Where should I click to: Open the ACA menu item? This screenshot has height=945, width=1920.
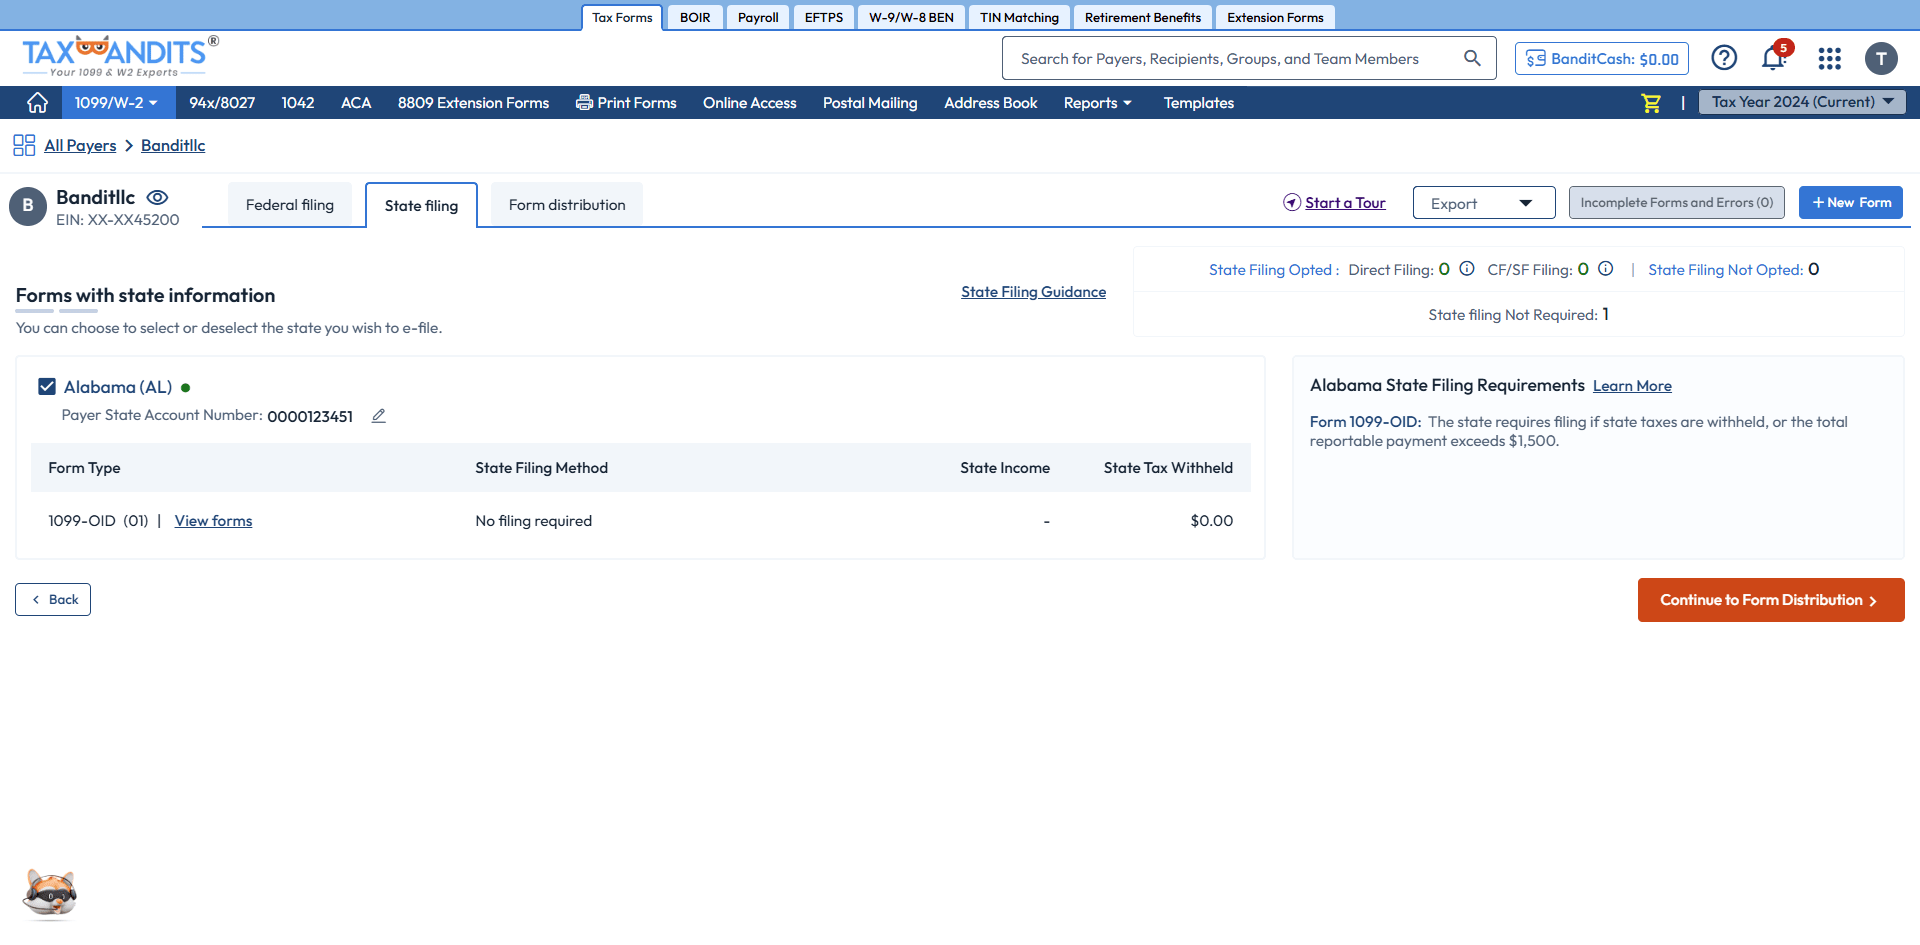point(356,103)
